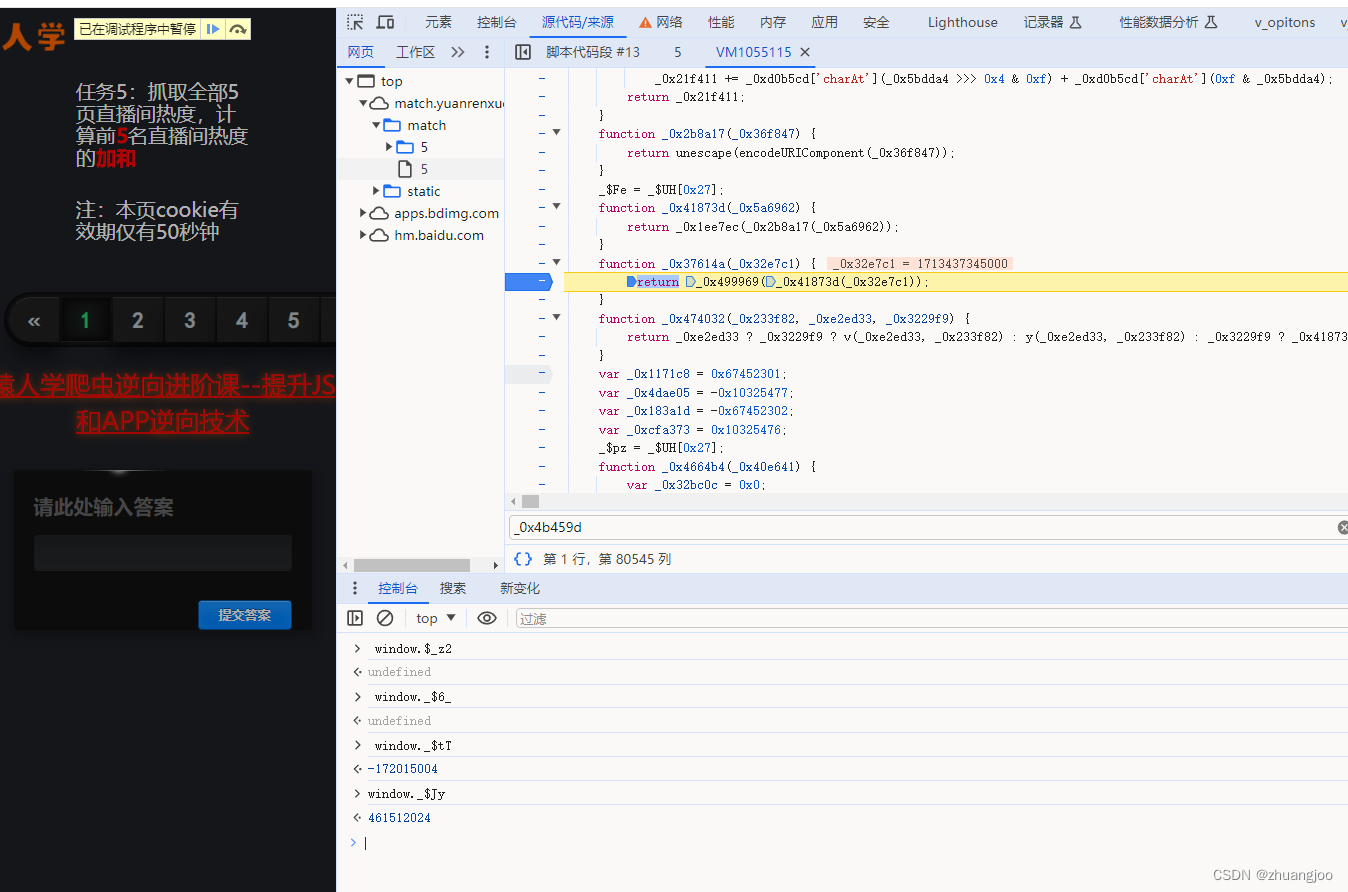
Task: Open the 记录器 recorder tab
Action: (x=1052, y=22)
